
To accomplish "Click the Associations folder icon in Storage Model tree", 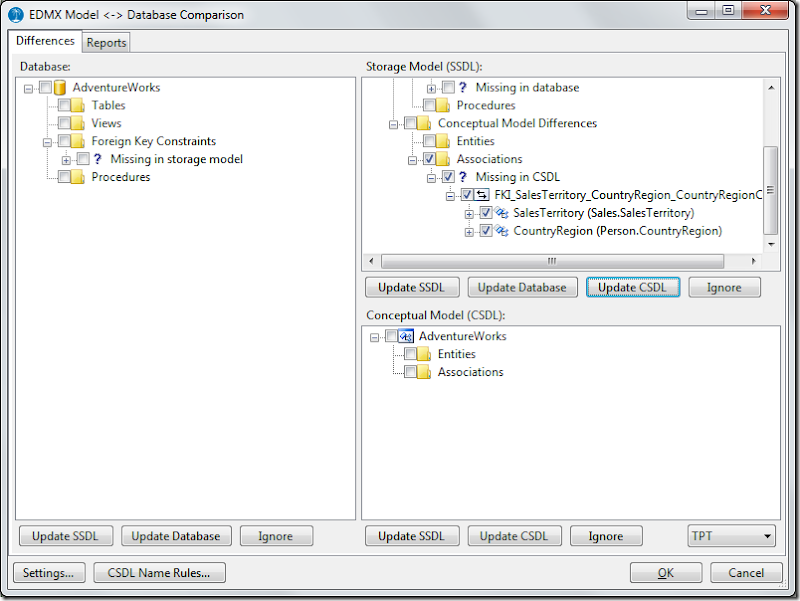I will (x=443, y=159).
